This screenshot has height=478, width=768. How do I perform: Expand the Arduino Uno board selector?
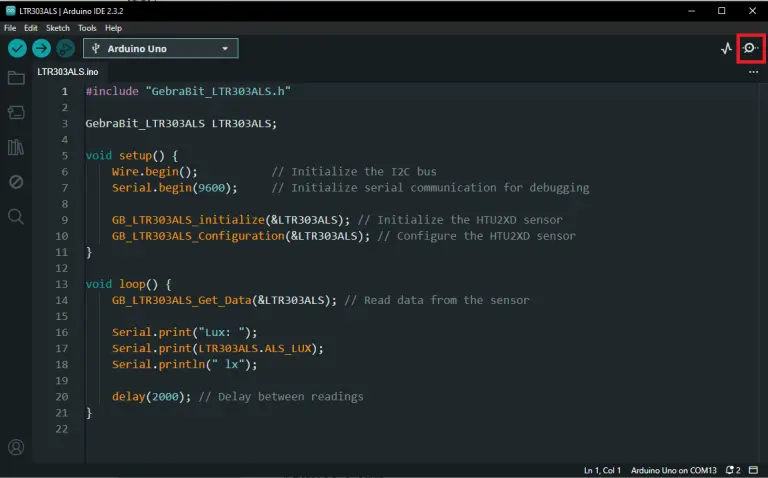(x=161, y=48)
